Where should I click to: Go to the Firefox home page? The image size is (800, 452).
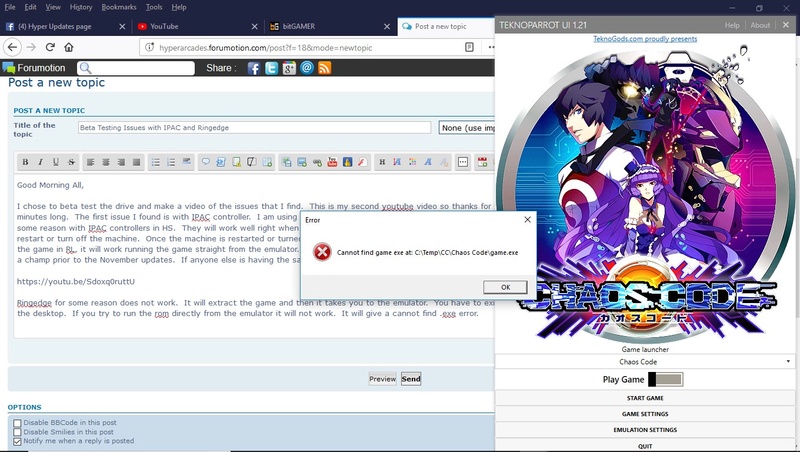click(x=69, y=47)
